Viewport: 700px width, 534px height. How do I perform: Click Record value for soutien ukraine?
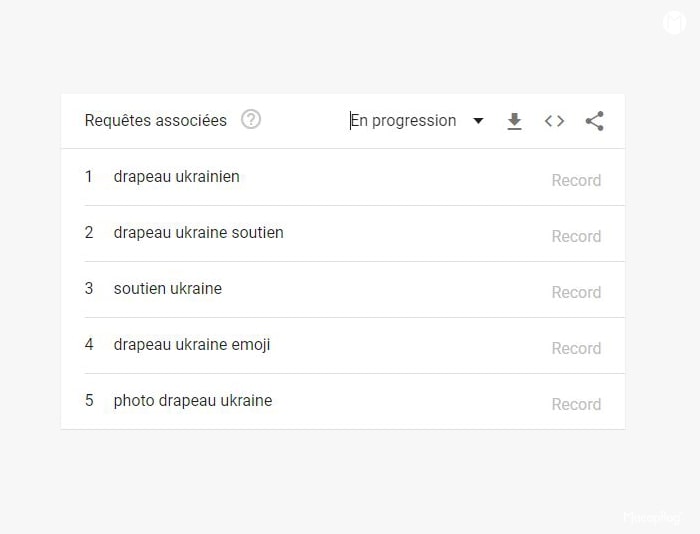coord(576,293)
